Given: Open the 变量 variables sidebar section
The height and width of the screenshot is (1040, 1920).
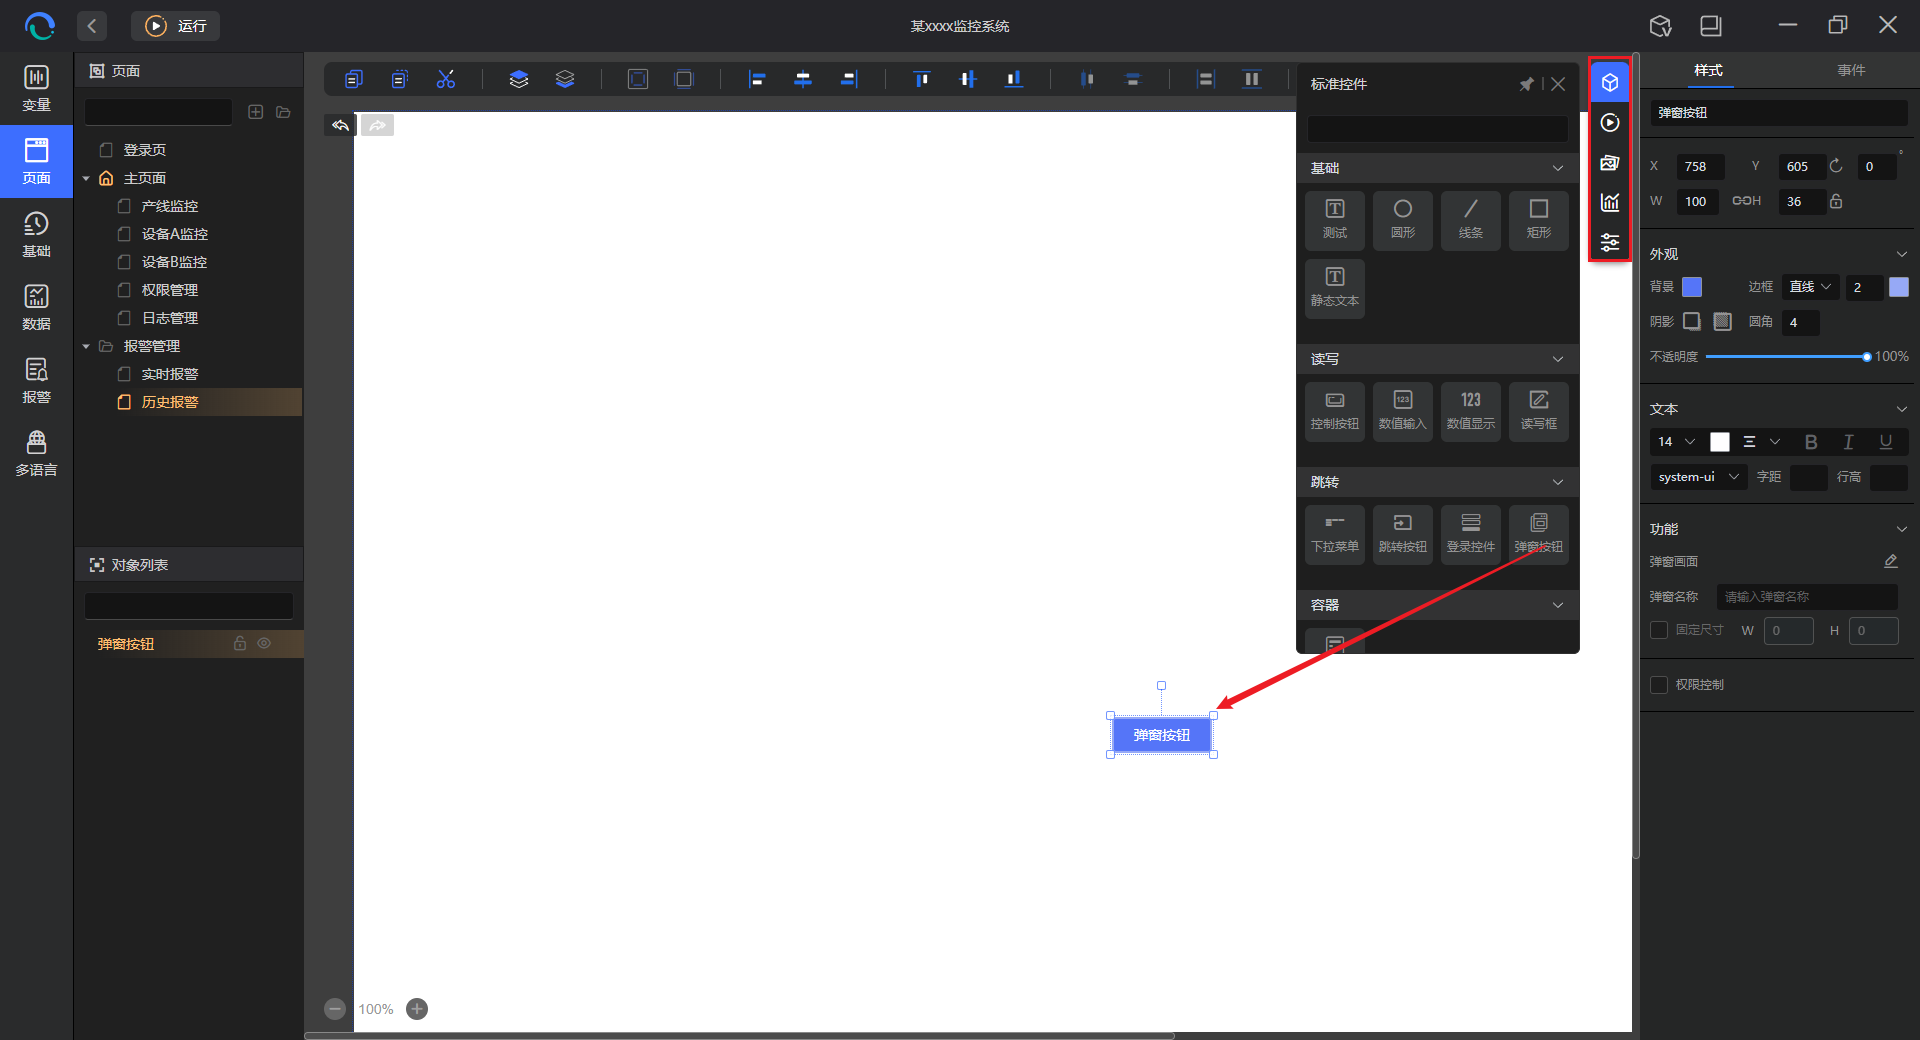Looking at the screenshot, I should point(36,88).
